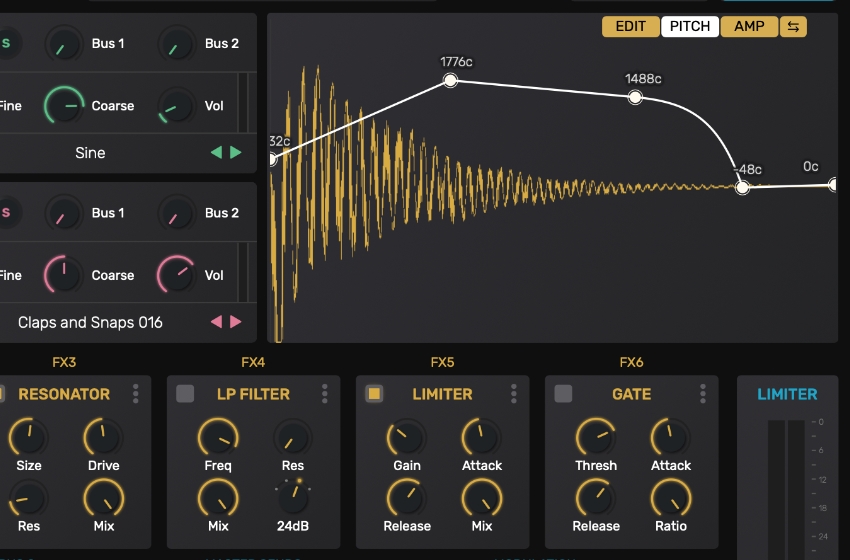Click the FX5 Limiter Mix knob
This screenshot has width=850, height=560.
[482, 498]
